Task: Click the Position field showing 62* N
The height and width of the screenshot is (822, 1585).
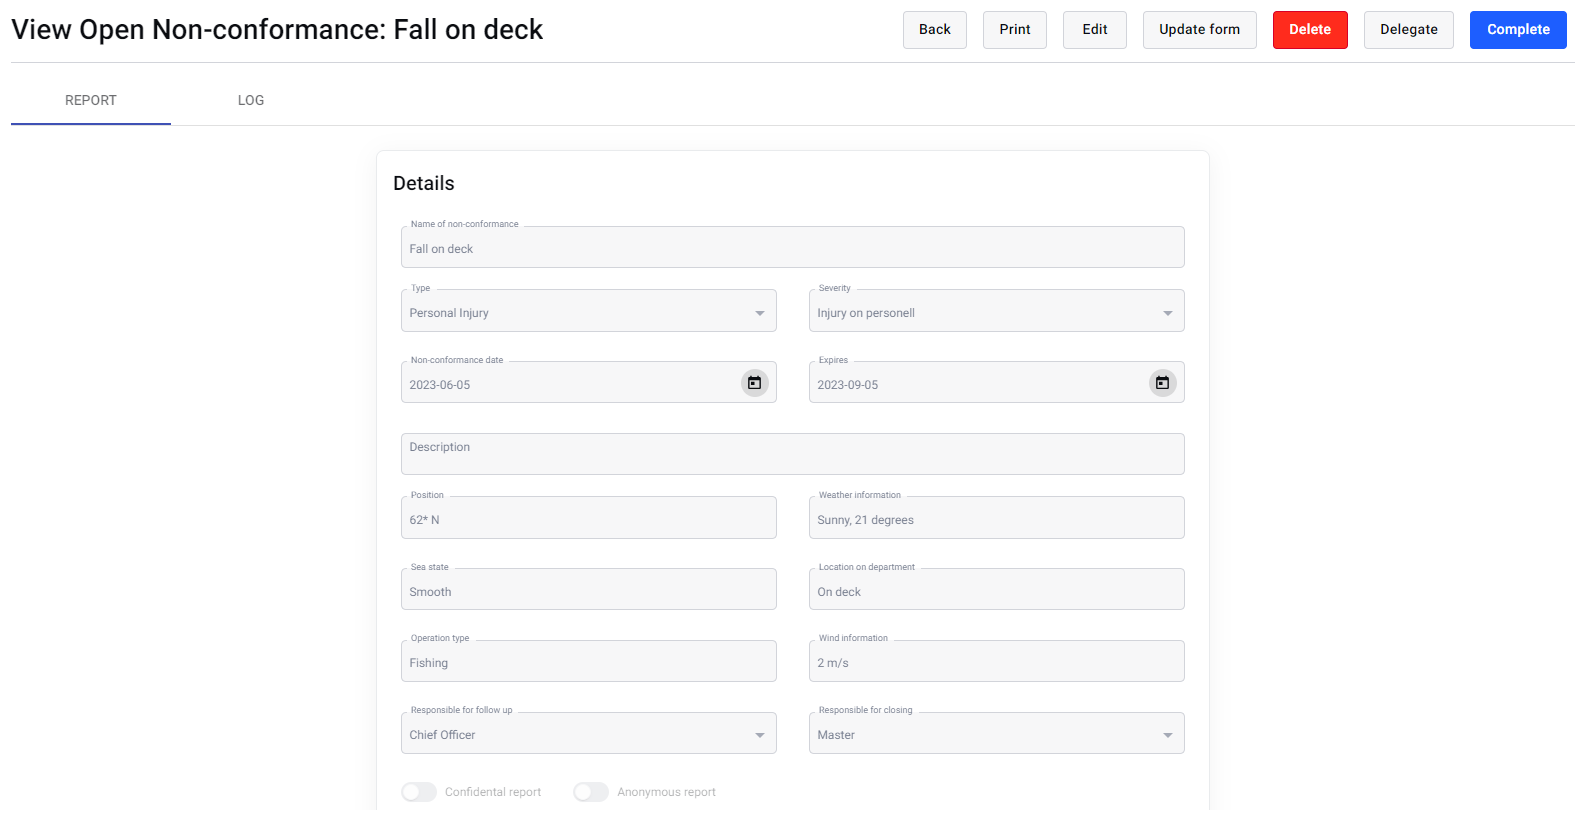Action: 589,518
